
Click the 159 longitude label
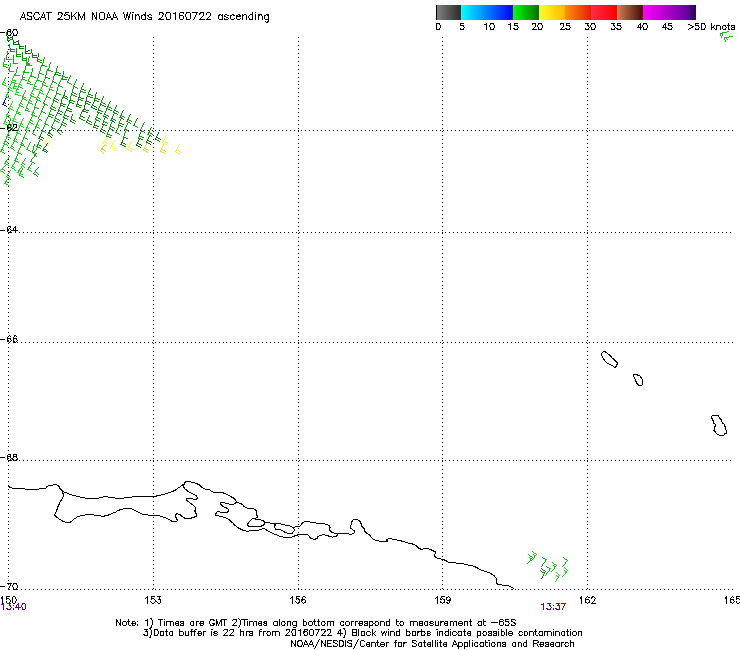click(443, 600)
